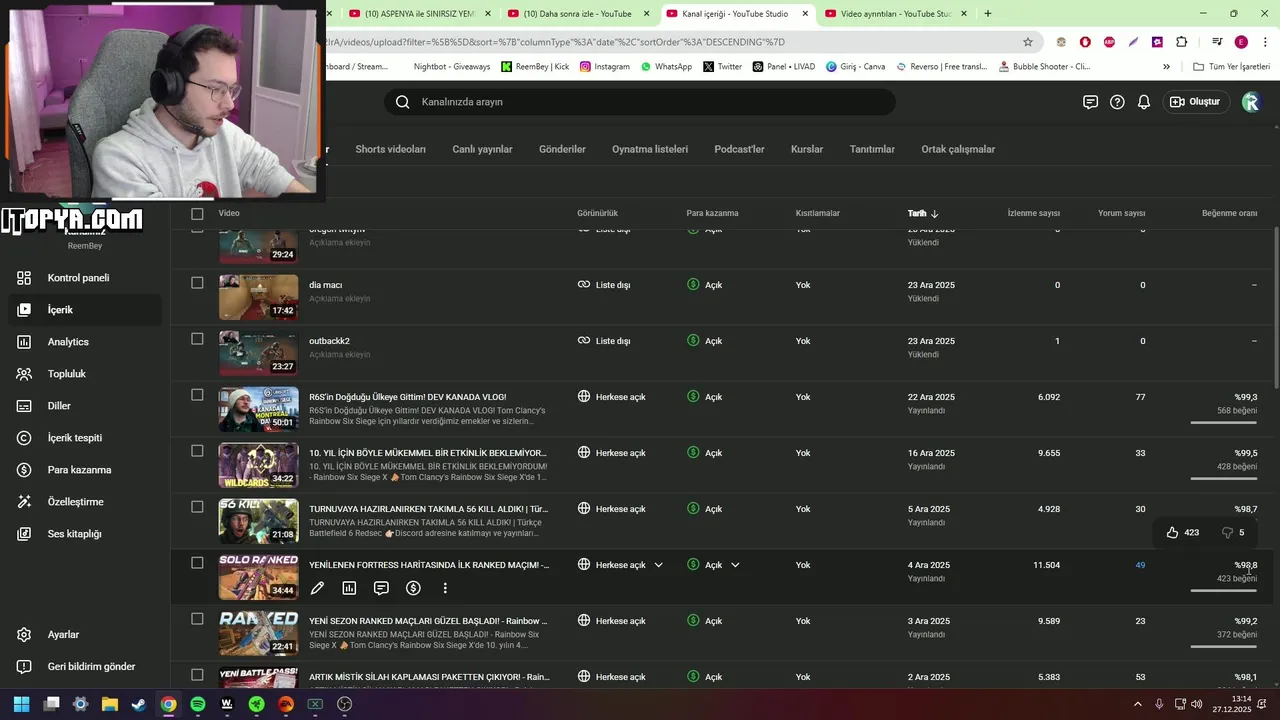Click the Oluştur create button
1280x720 pixels.
(x=1196, y=102)
